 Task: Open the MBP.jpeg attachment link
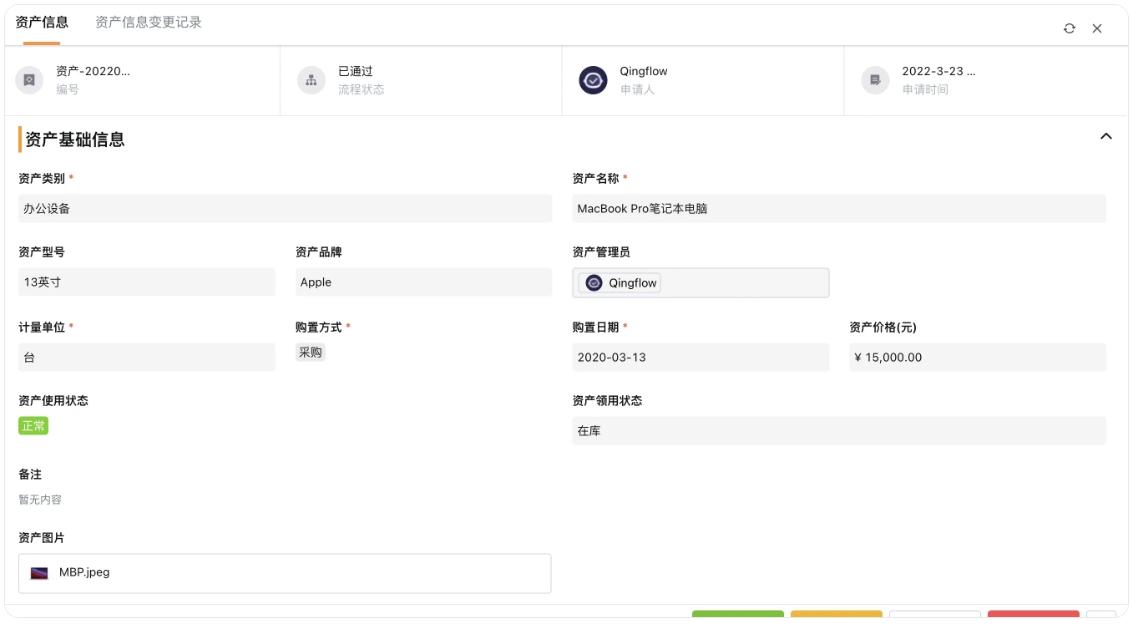[84, 573]
